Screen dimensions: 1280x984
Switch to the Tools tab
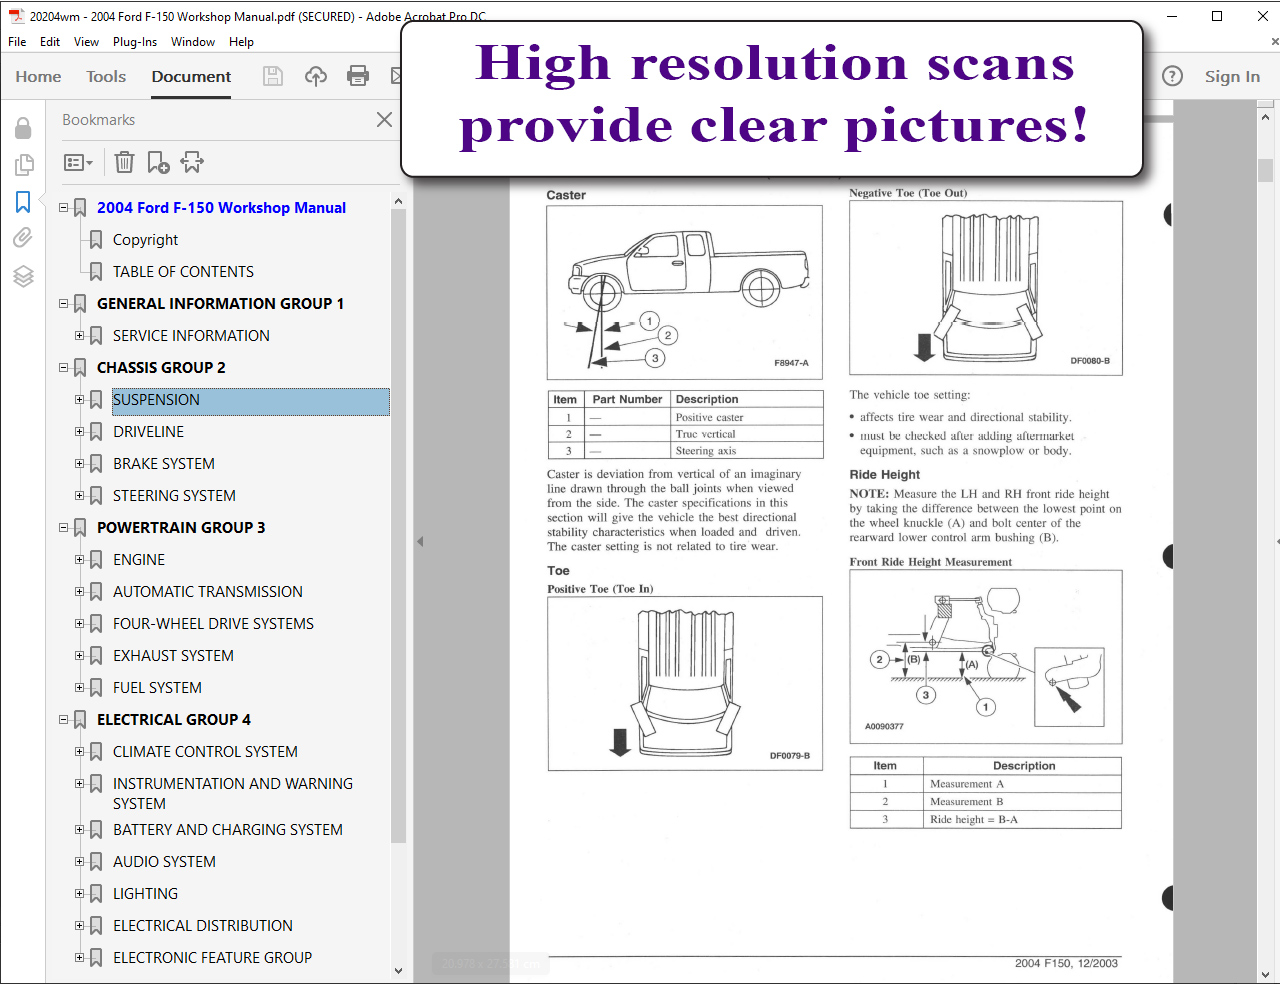106,77
